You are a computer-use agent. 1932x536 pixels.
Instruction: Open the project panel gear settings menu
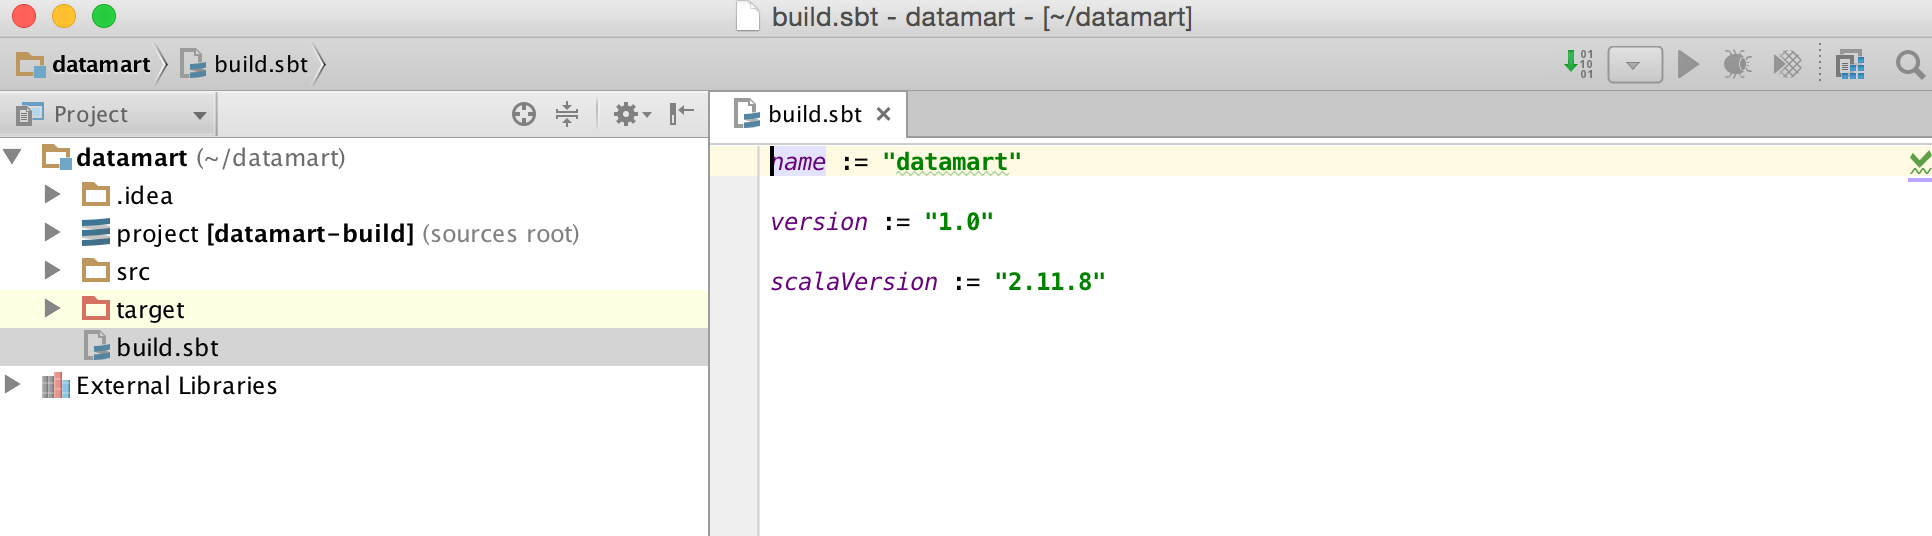pyautogui.click(x=630, y=114)
